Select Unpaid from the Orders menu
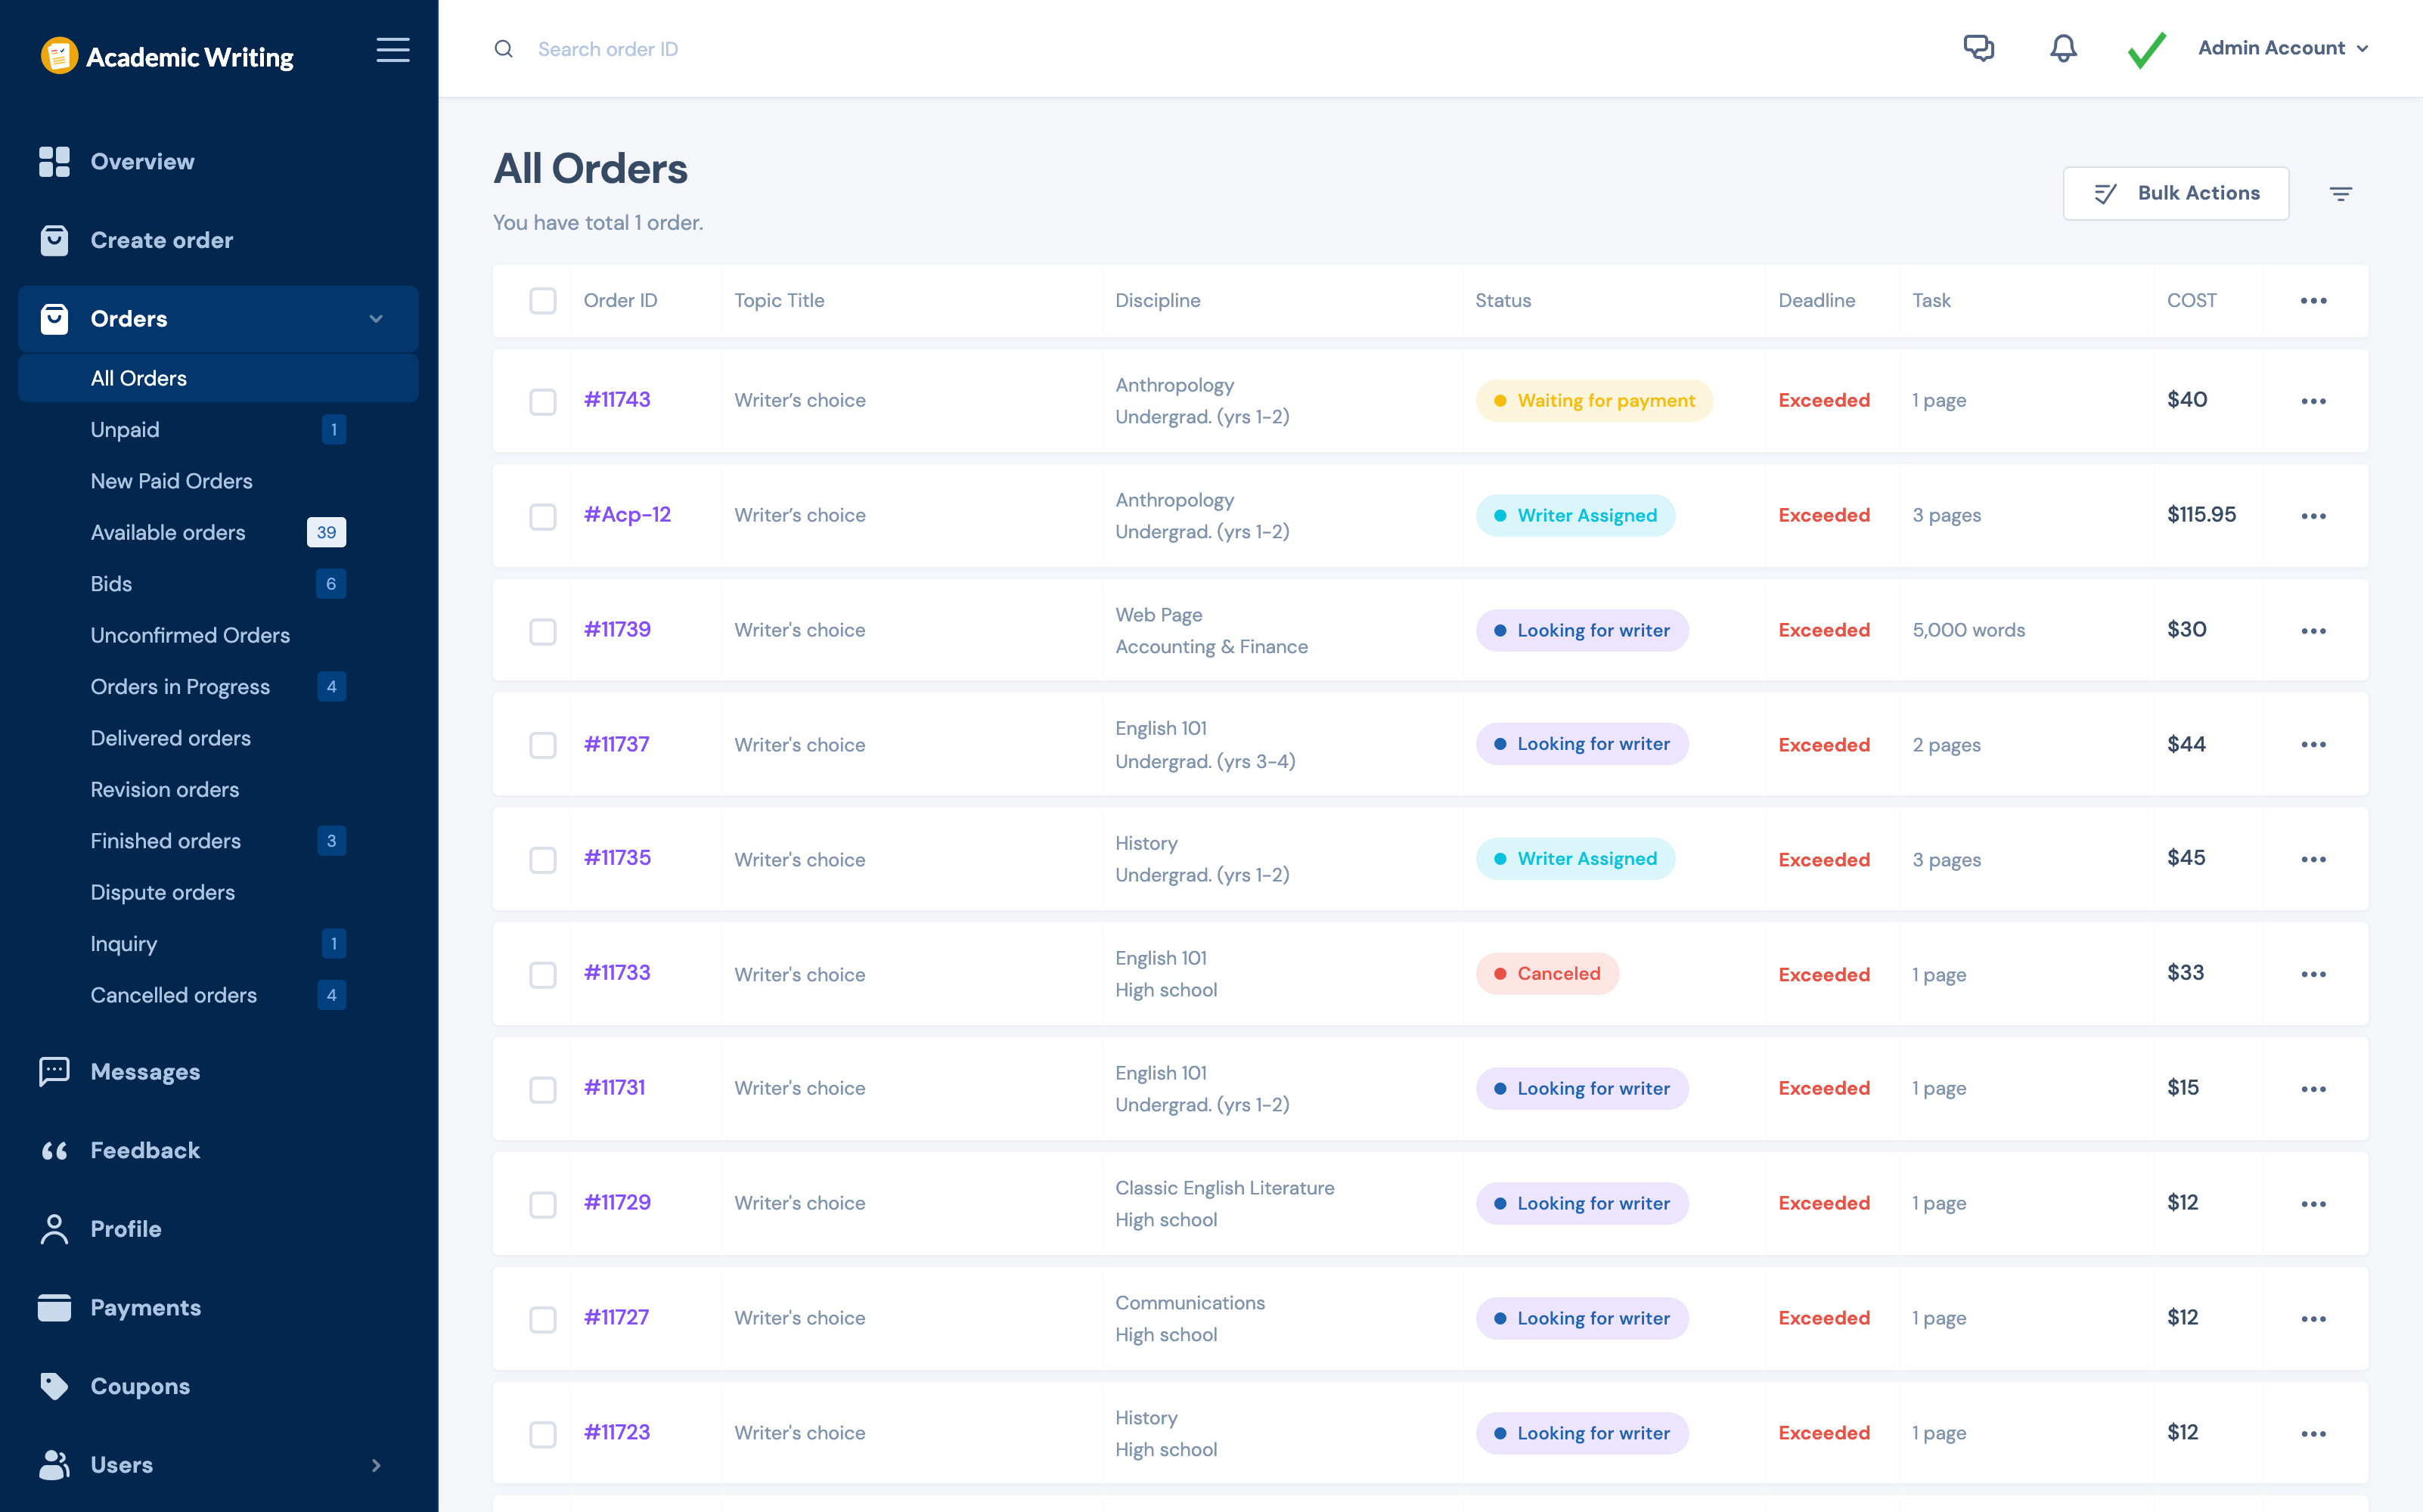The height and width of the screenshot is (1512, 2423). point(124,429)
